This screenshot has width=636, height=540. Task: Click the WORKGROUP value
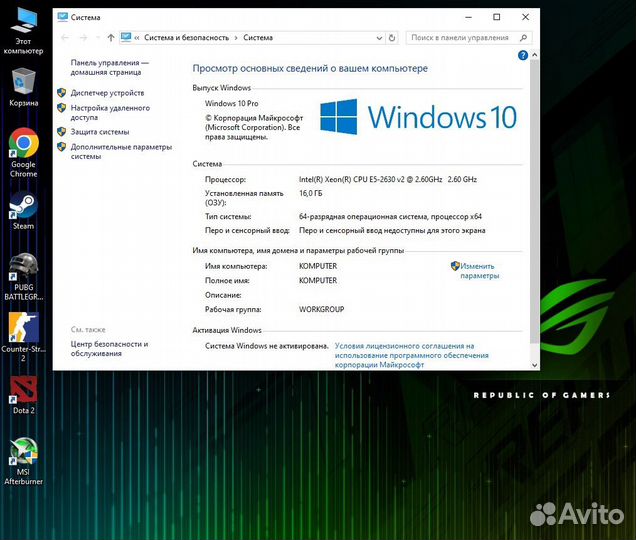pyautogui.click(x=322, y=309)
